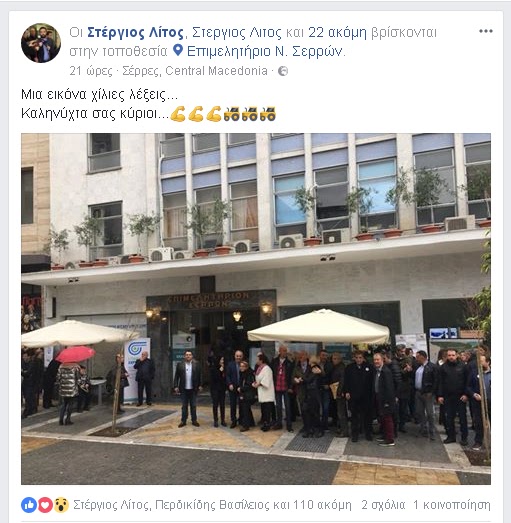Click the location pin icon
511x523 pixels.
178,50
